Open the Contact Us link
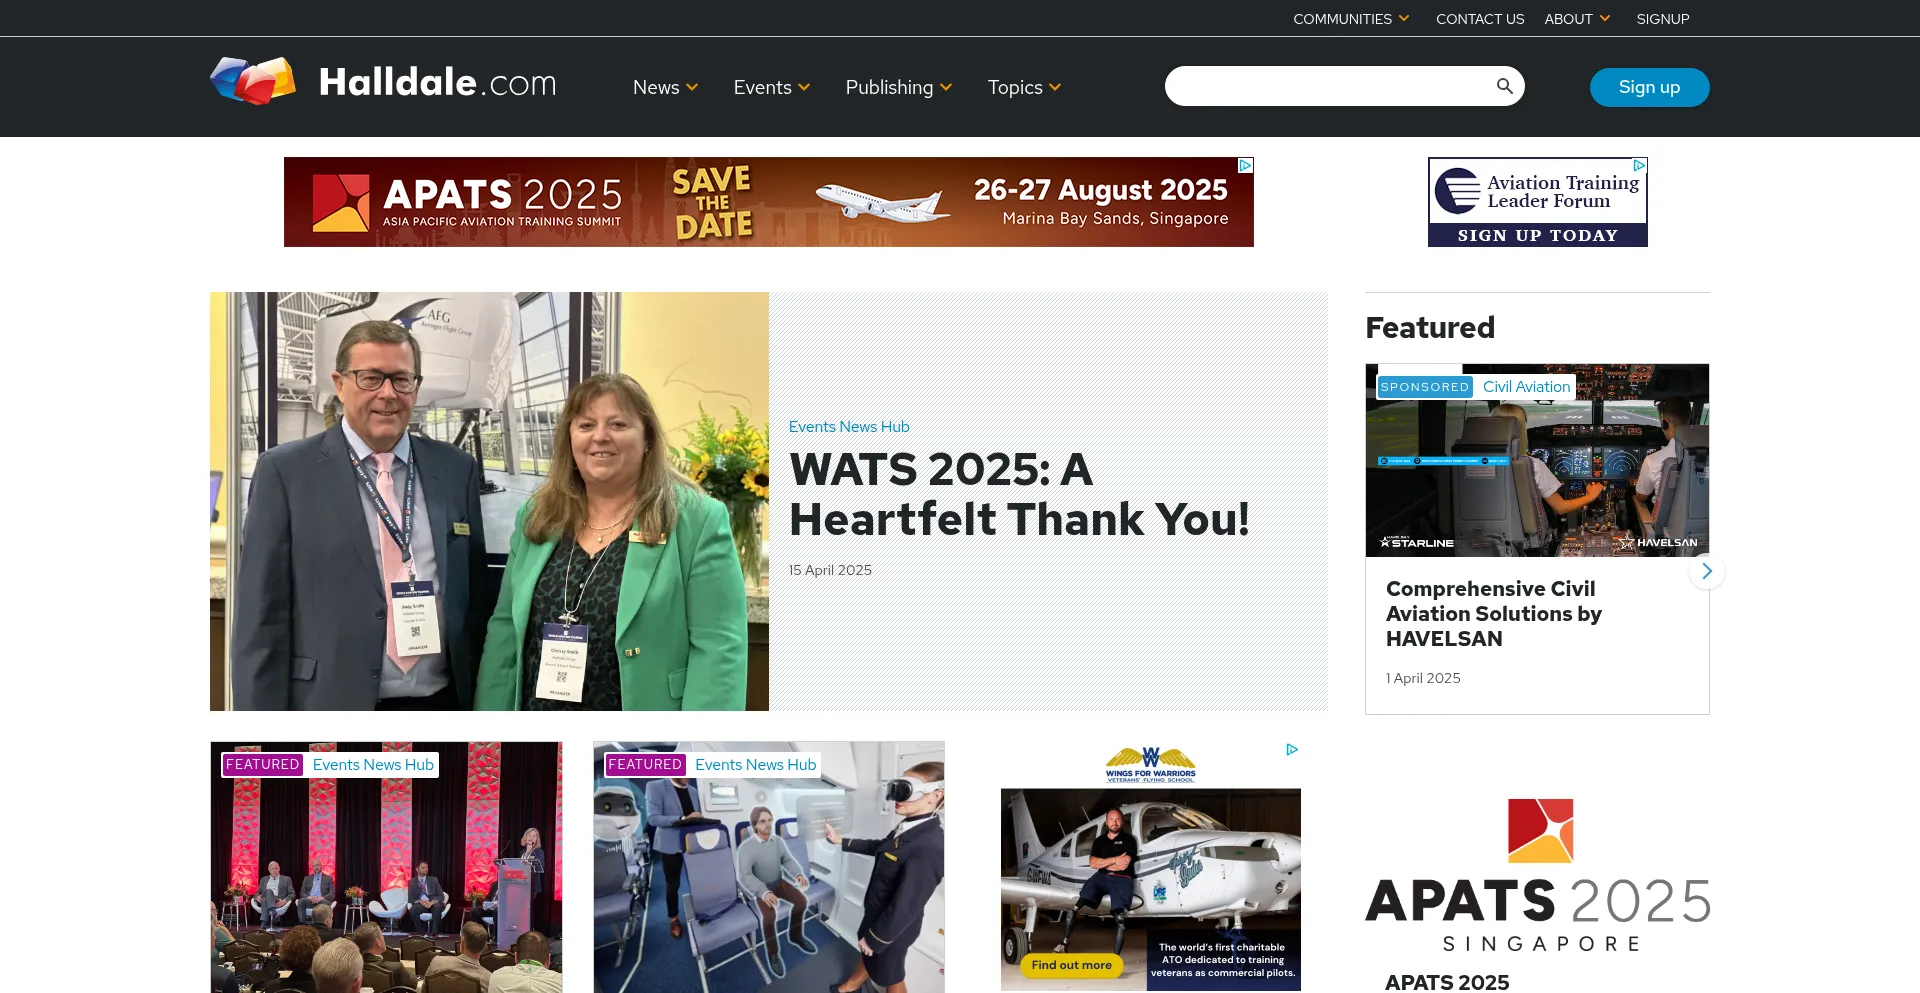This screenshot has width=1920, height=993. [1480, 19]
